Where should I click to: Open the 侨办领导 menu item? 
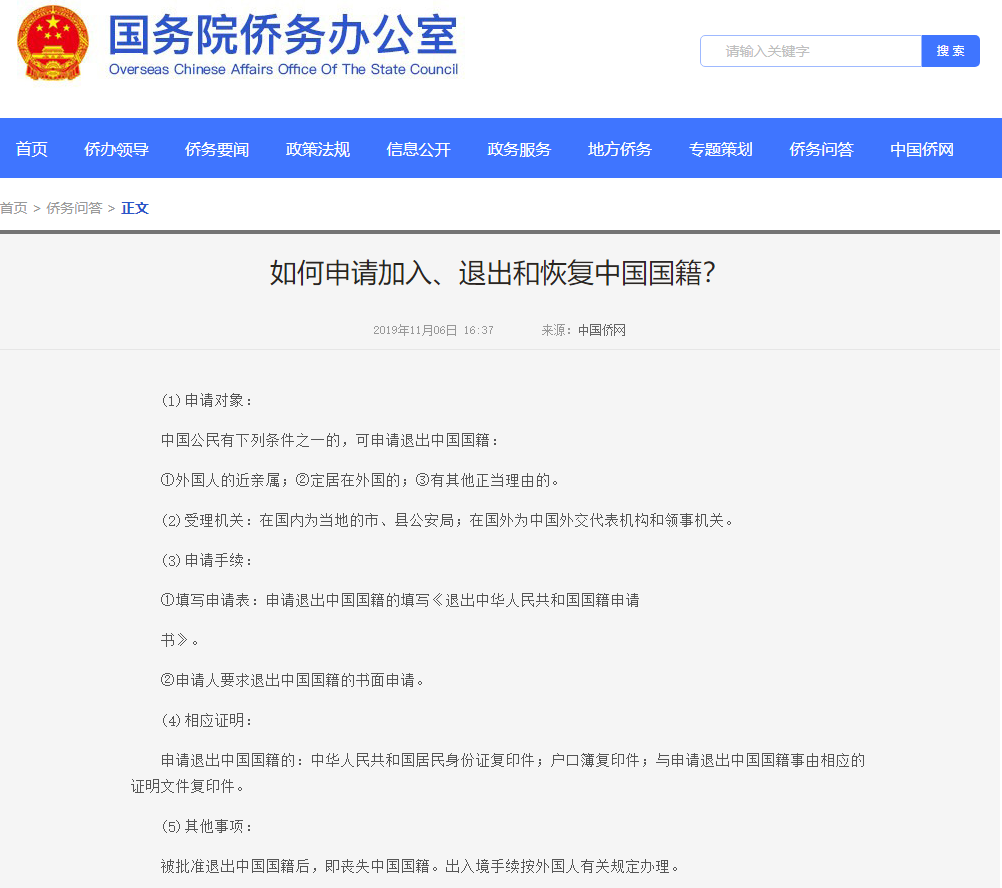click(116, 147)
